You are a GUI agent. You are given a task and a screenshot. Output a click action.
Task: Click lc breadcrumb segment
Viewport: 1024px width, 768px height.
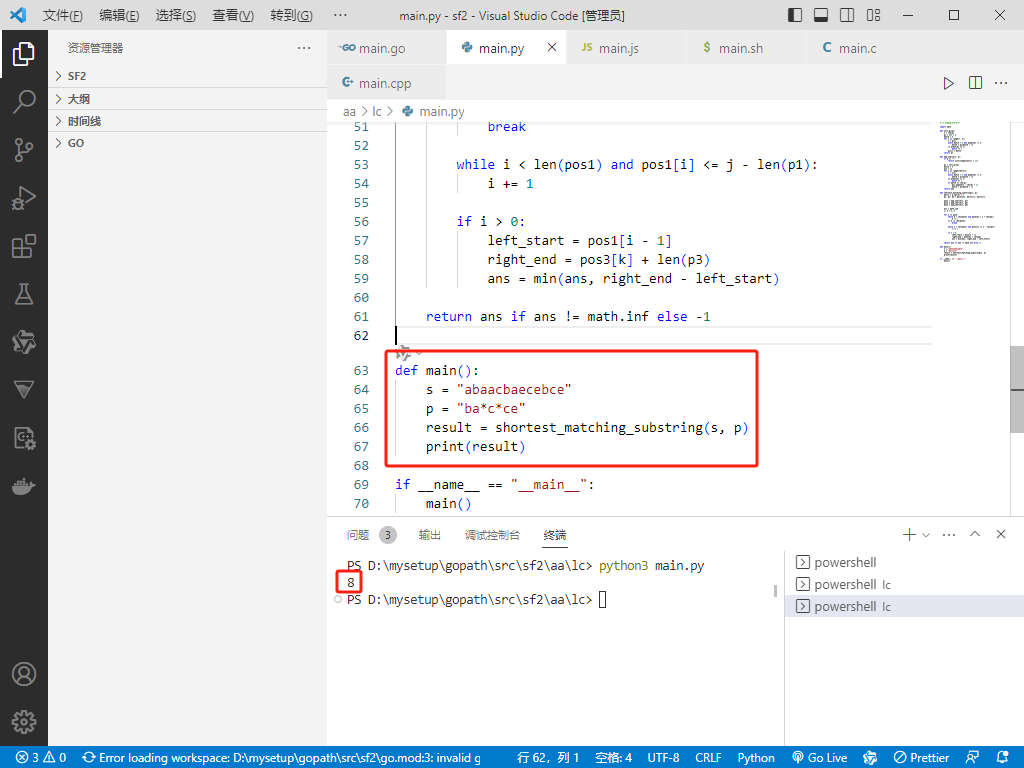(377, 112)
